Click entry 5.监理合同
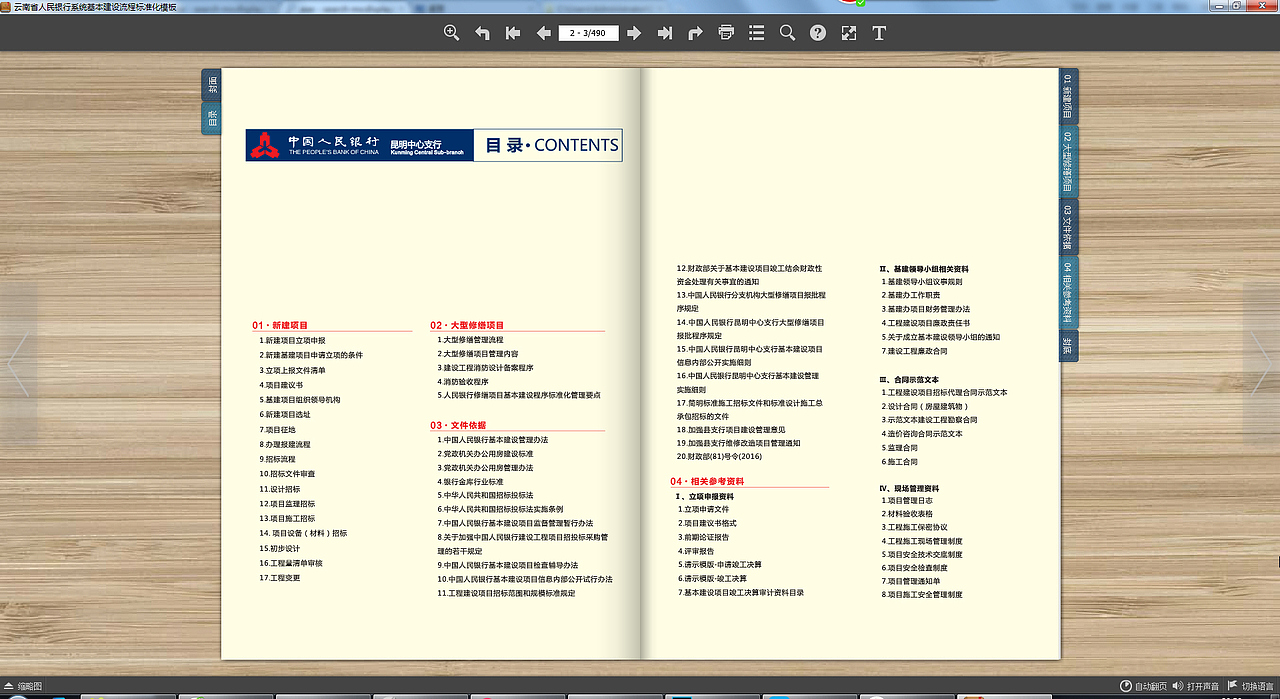 pyautogui.click(x=900, y=448)
